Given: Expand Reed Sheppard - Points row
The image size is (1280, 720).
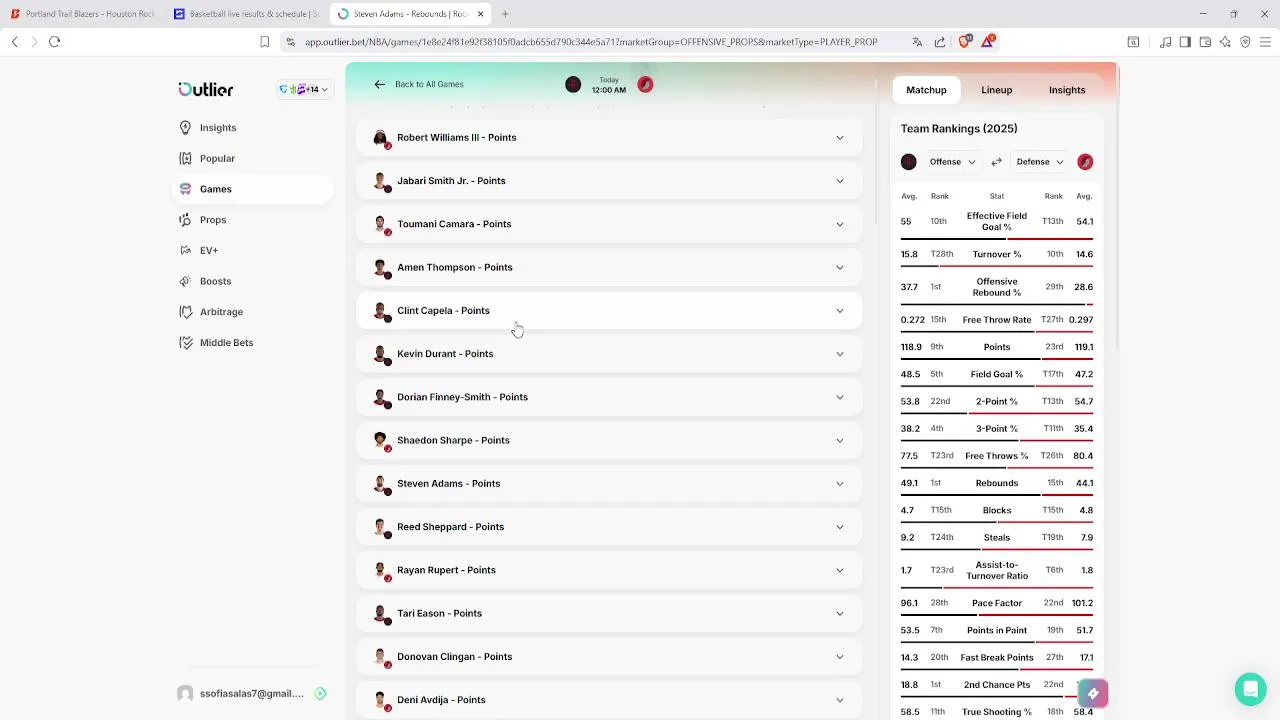Looking at the screenshot, I should coord(609,527).
